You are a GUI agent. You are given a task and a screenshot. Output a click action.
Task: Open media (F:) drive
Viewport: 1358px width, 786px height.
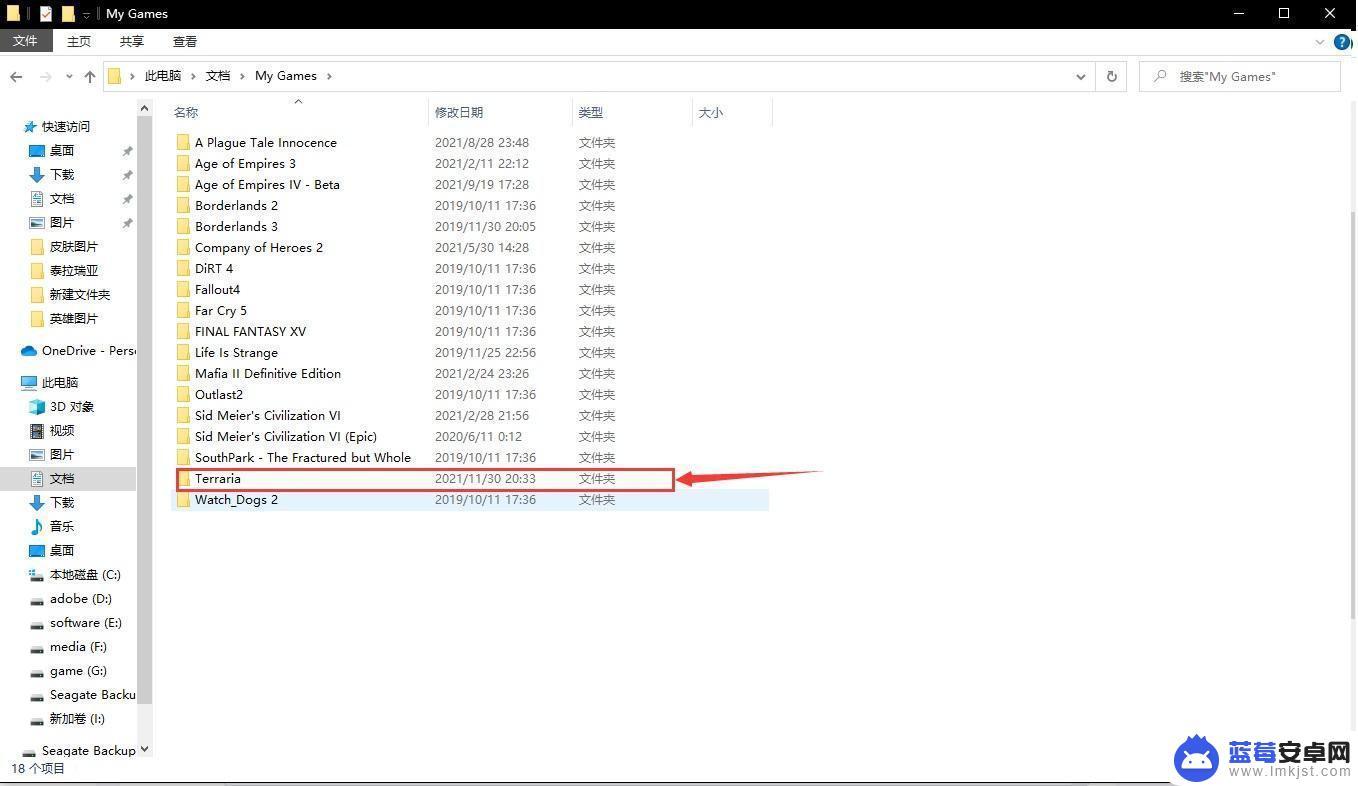click(68, 646)
